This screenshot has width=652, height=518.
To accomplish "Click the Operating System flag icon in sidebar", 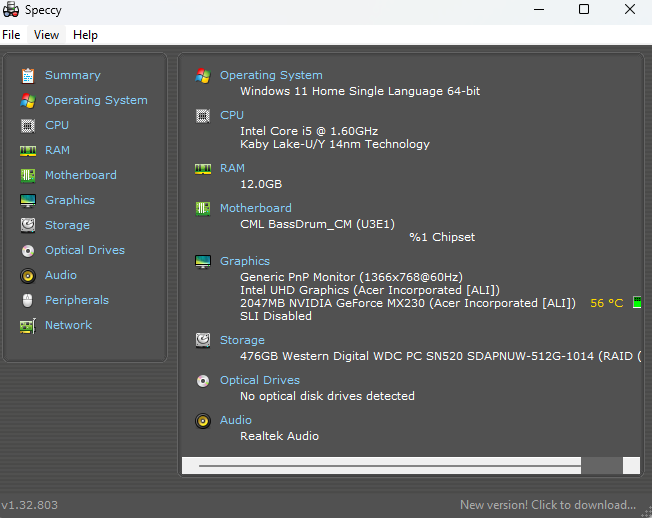I will 28,101.
